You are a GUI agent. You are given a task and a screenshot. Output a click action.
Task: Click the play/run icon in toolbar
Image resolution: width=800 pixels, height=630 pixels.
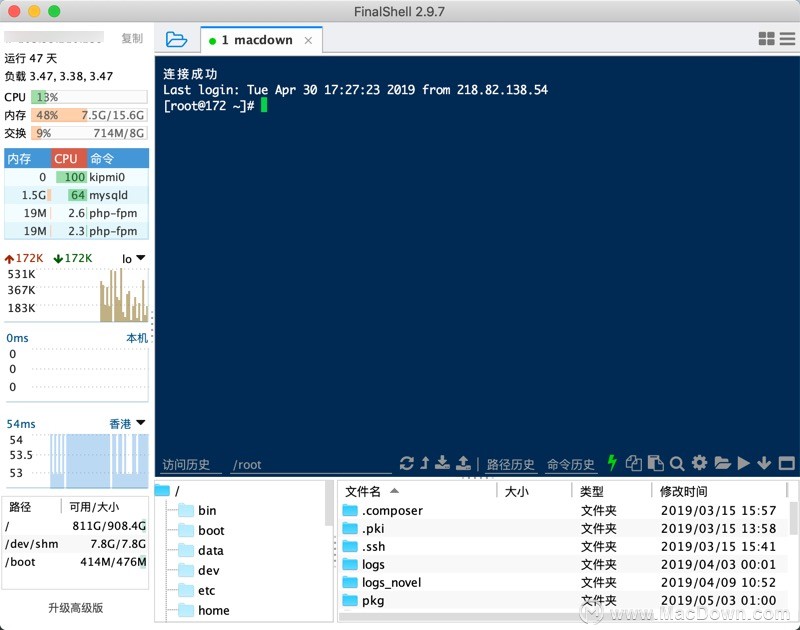tap(744, 463)
